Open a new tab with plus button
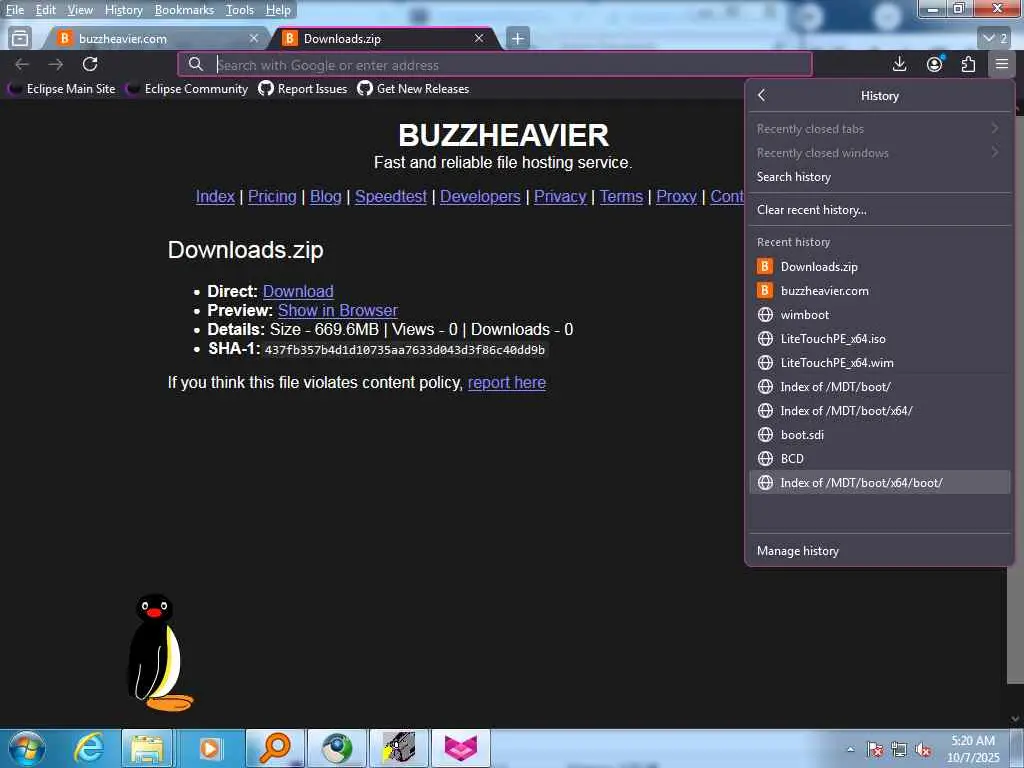Image resolution: width=1024 pixels, height=768 pixels. 518,39
